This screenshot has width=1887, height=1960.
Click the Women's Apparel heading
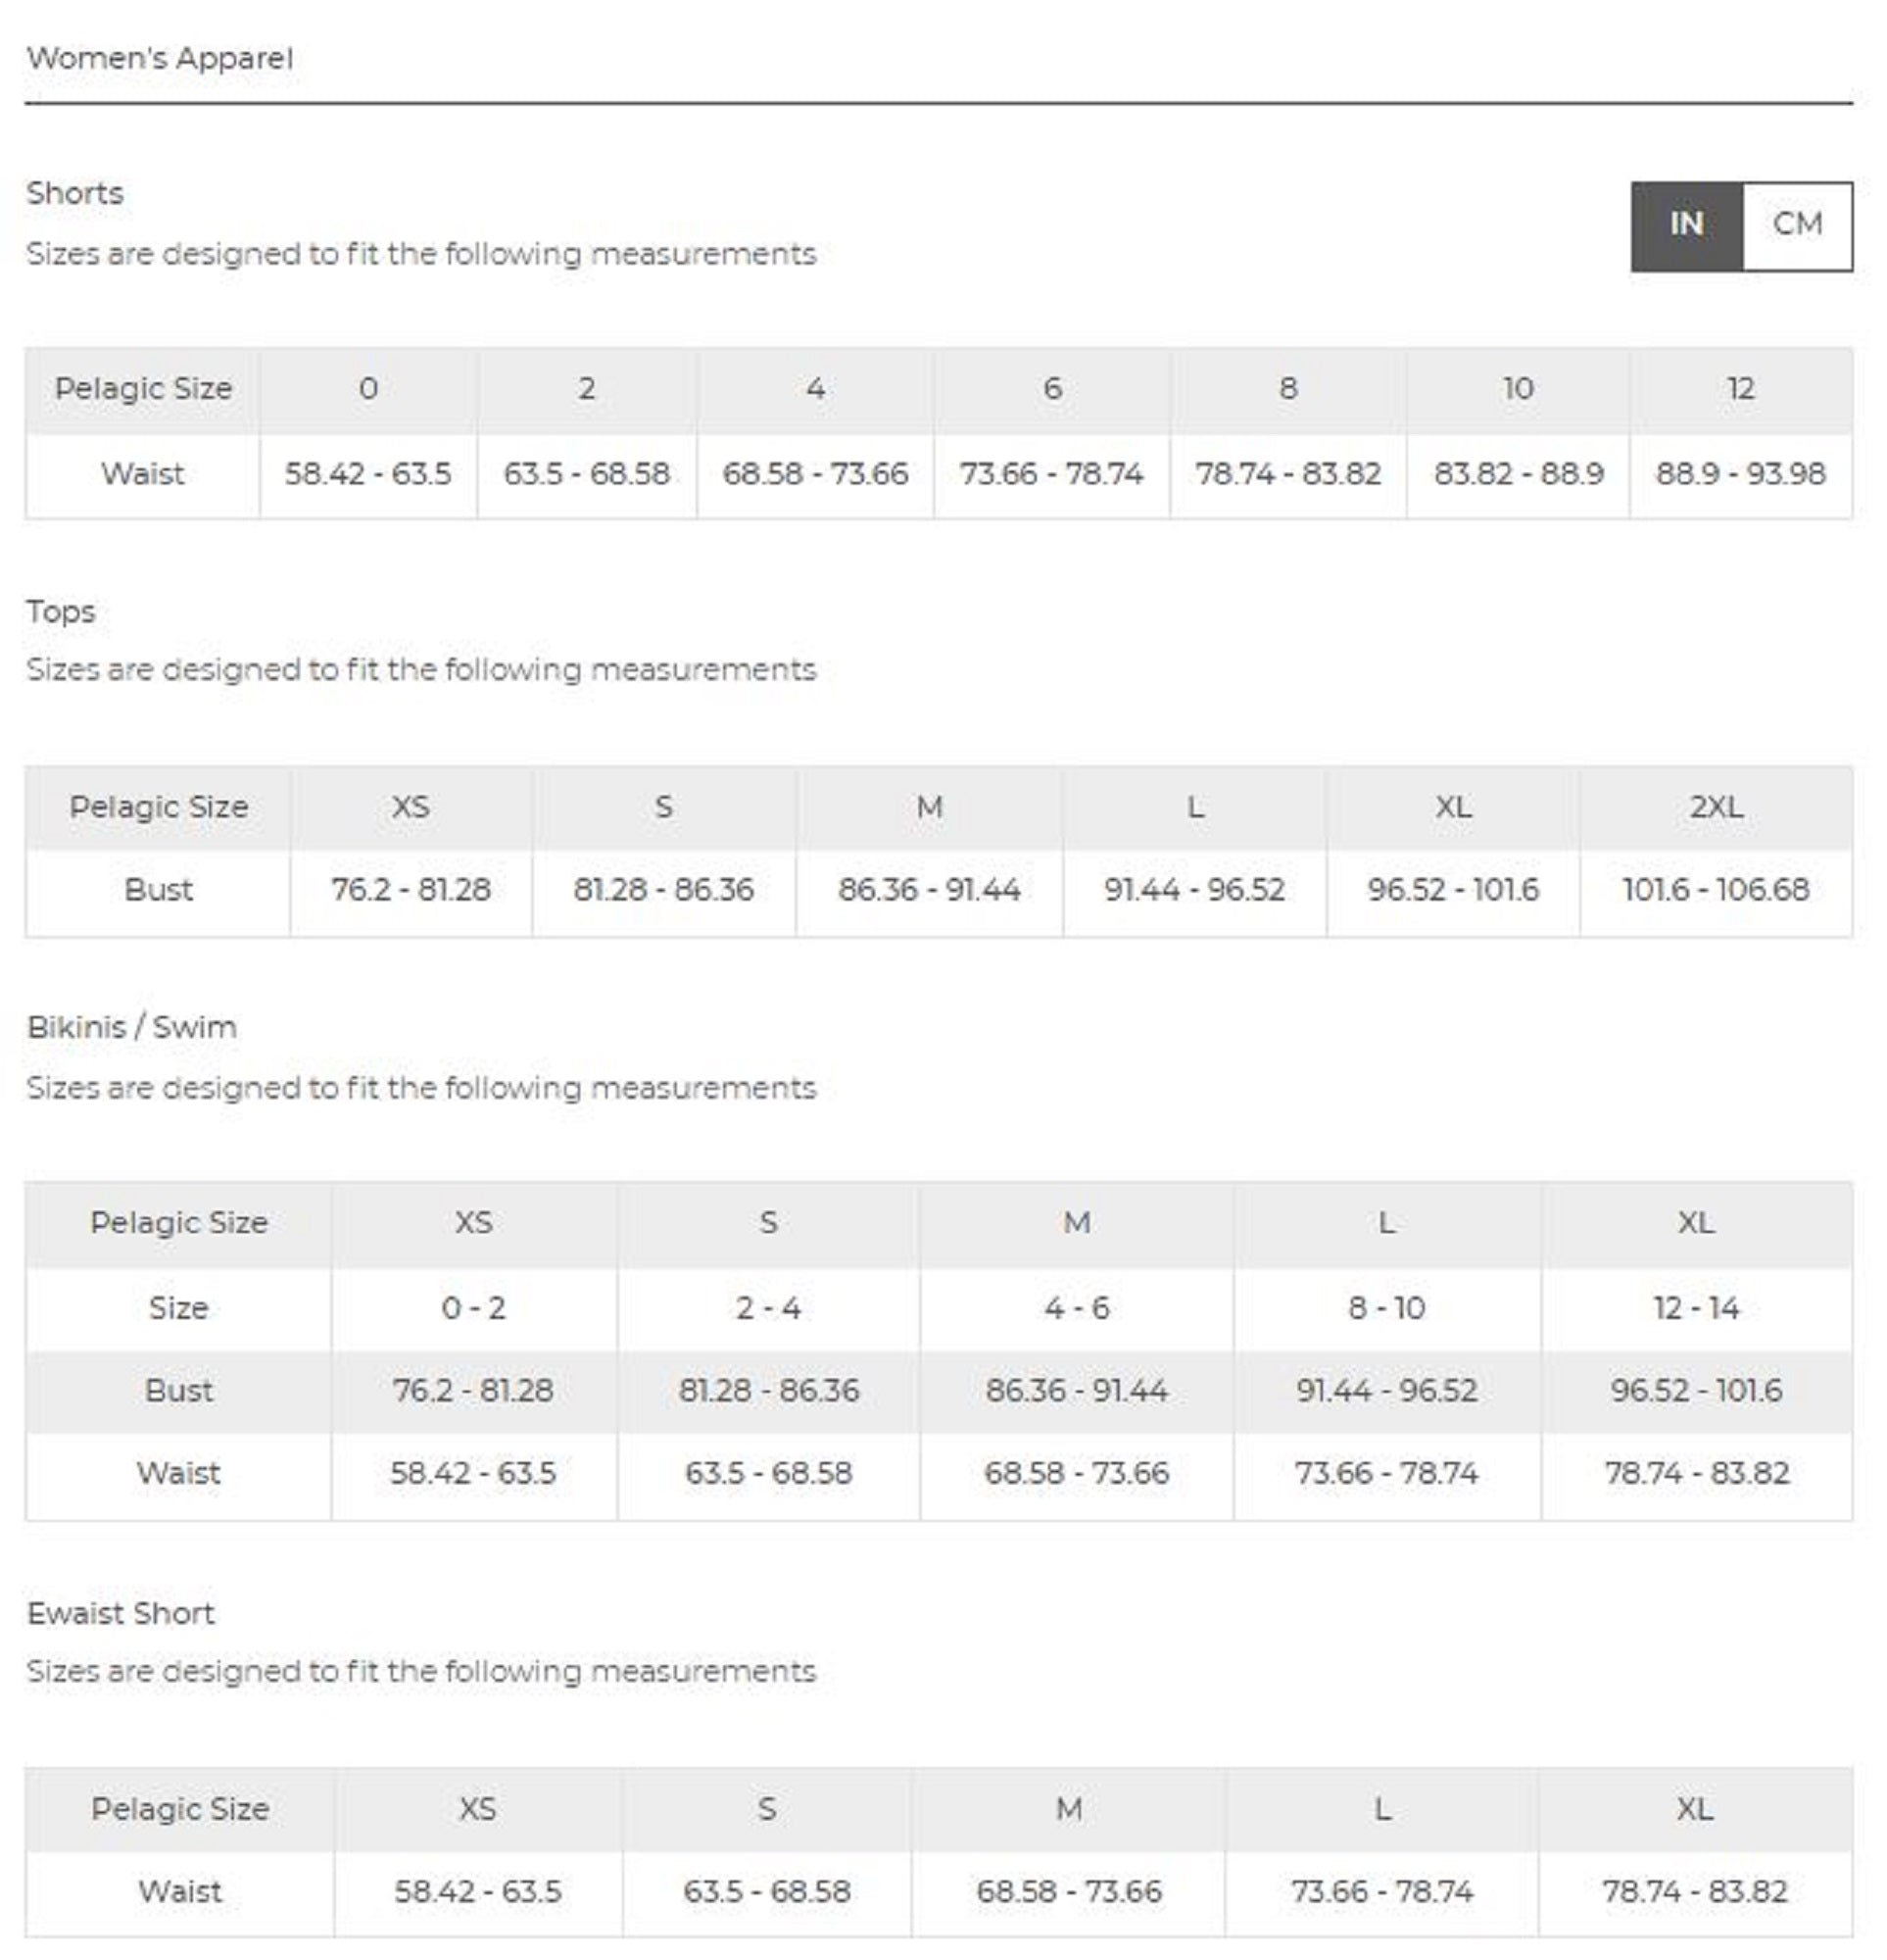160,58
